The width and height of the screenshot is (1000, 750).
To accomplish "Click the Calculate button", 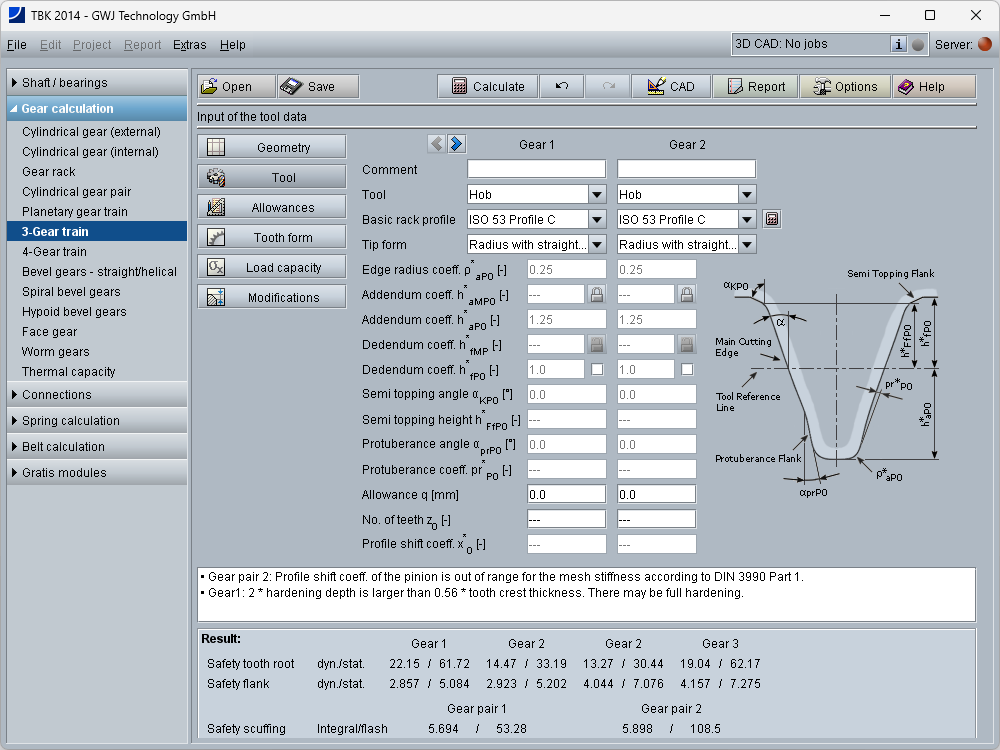I will (488, 87).
